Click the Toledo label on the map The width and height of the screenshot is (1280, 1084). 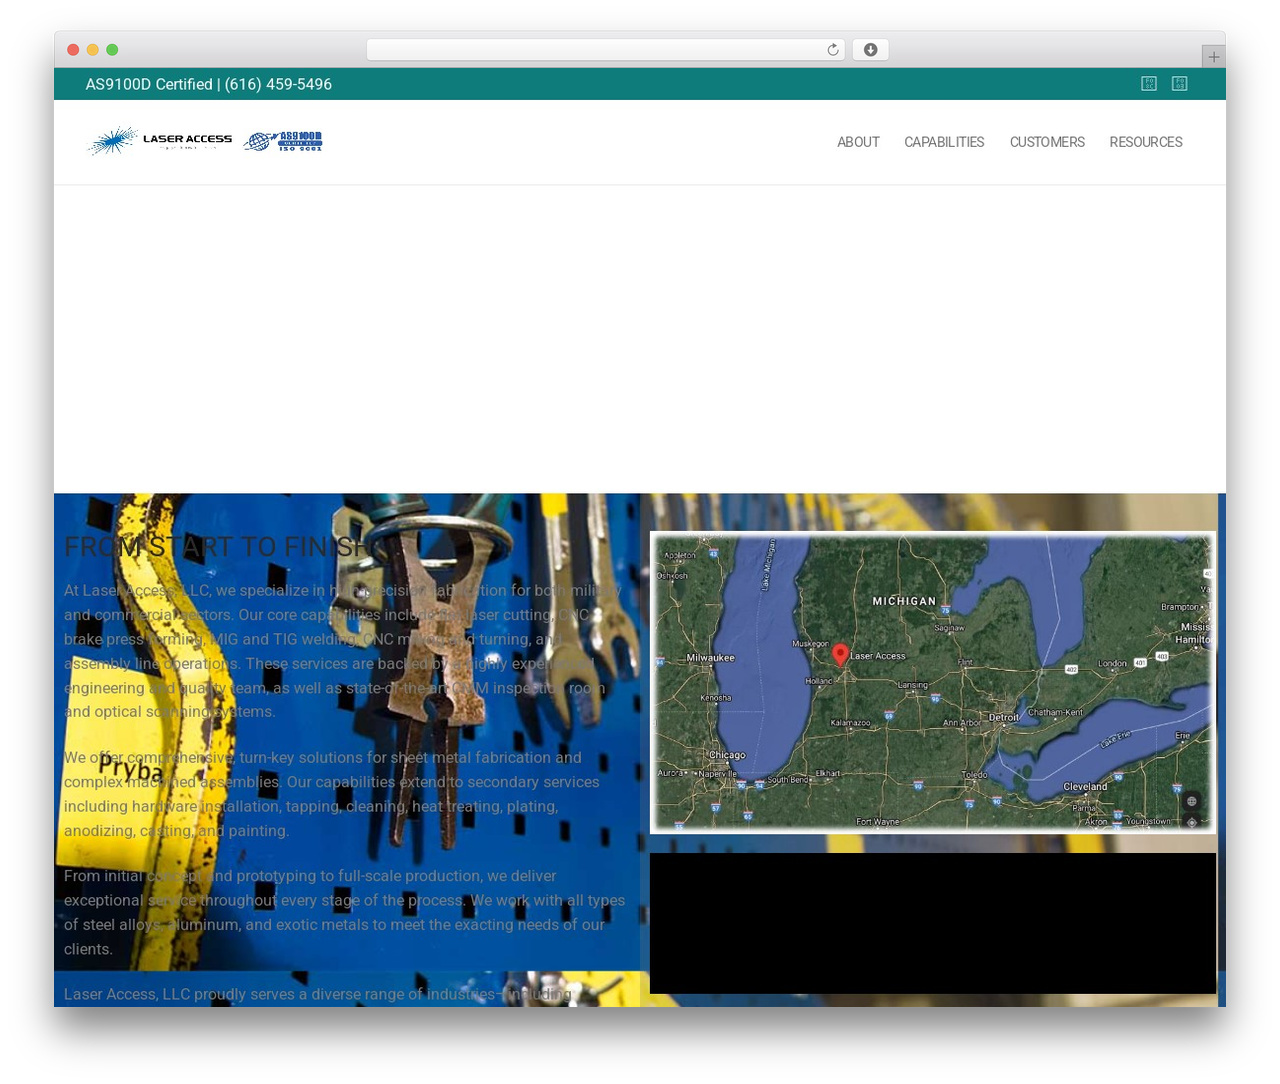(x=974, y=774)
